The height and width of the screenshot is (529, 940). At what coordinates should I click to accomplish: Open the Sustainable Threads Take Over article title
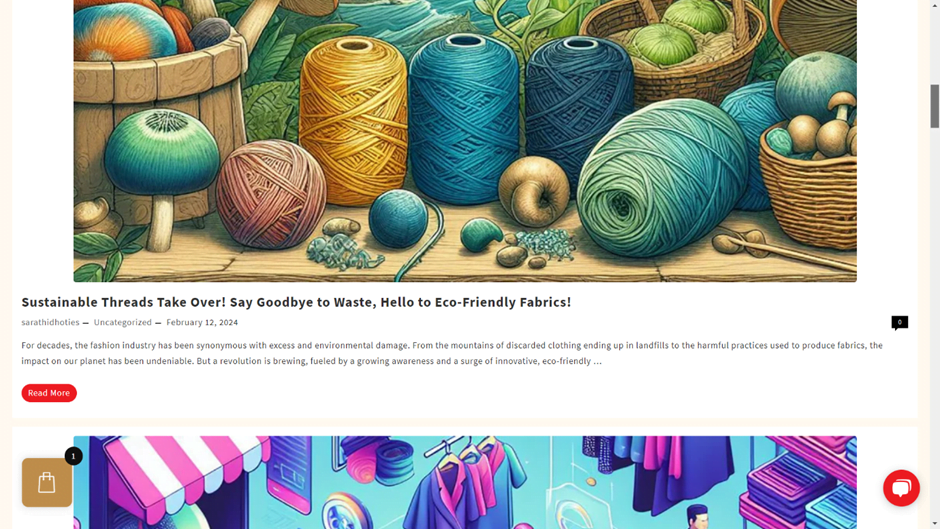click(296, 302)
